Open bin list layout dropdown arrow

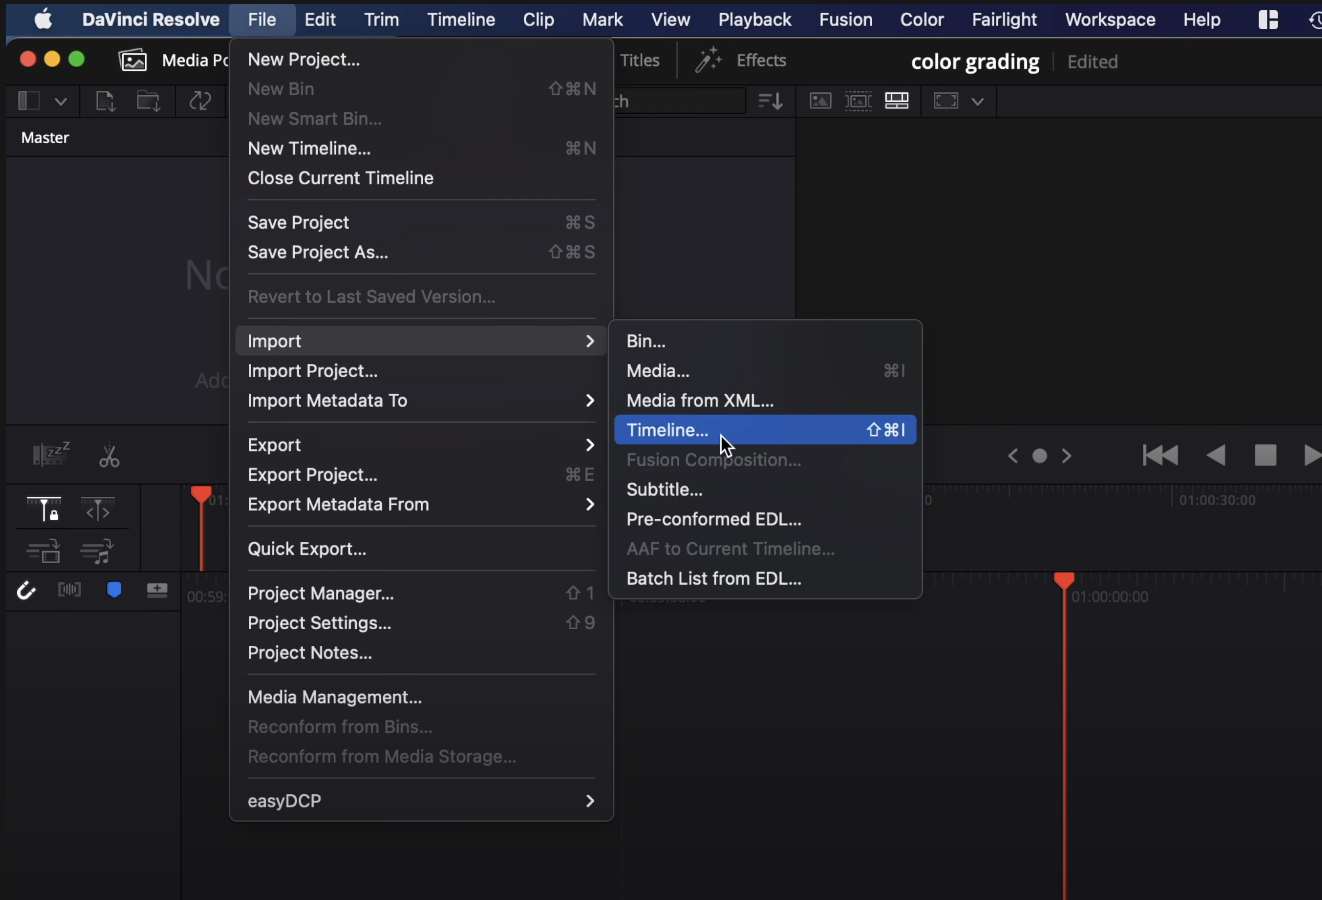61,101
